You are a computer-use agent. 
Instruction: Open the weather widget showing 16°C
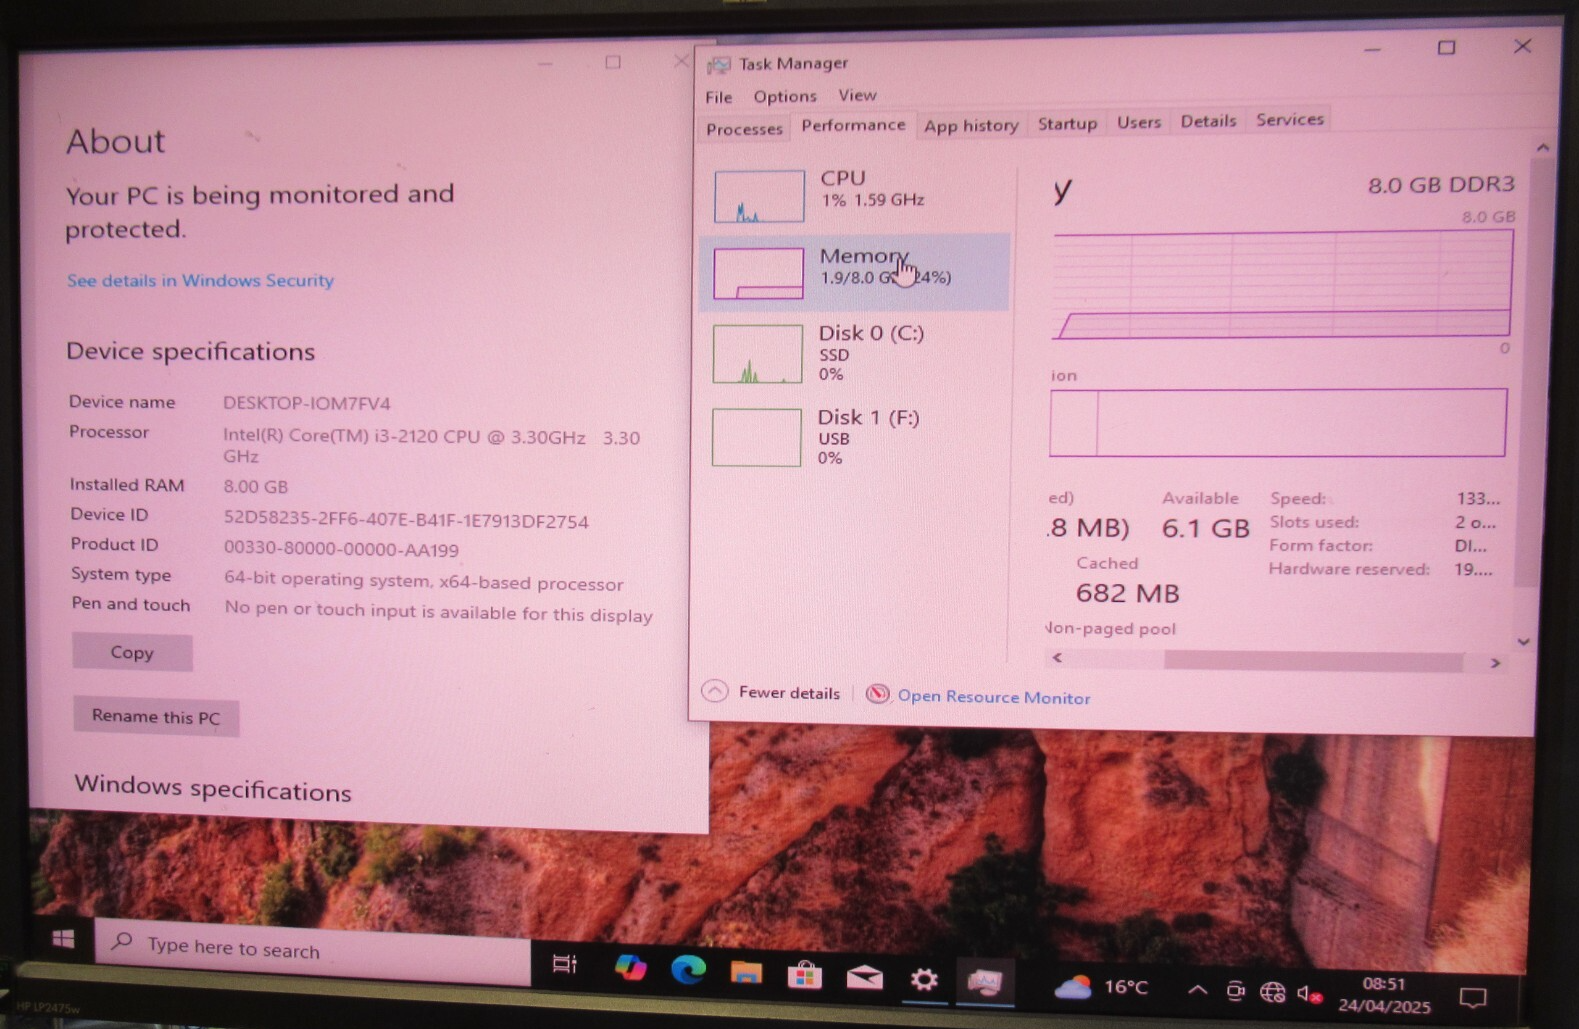1101,988
